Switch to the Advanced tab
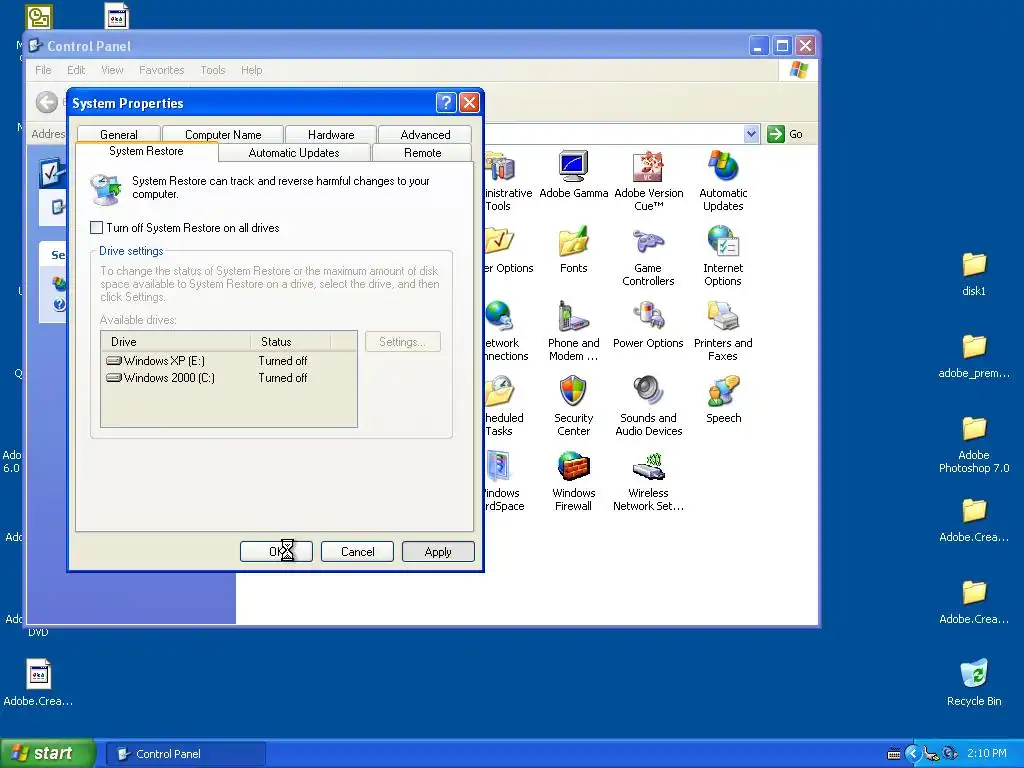 point(425,135)
